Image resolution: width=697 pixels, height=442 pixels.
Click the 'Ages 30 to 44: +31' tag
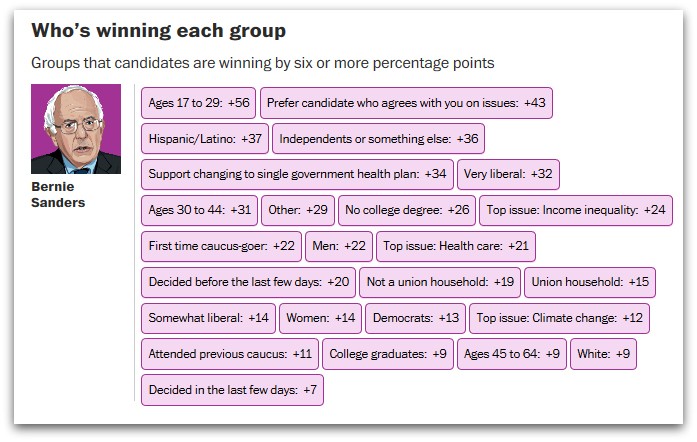pos(199,210)
